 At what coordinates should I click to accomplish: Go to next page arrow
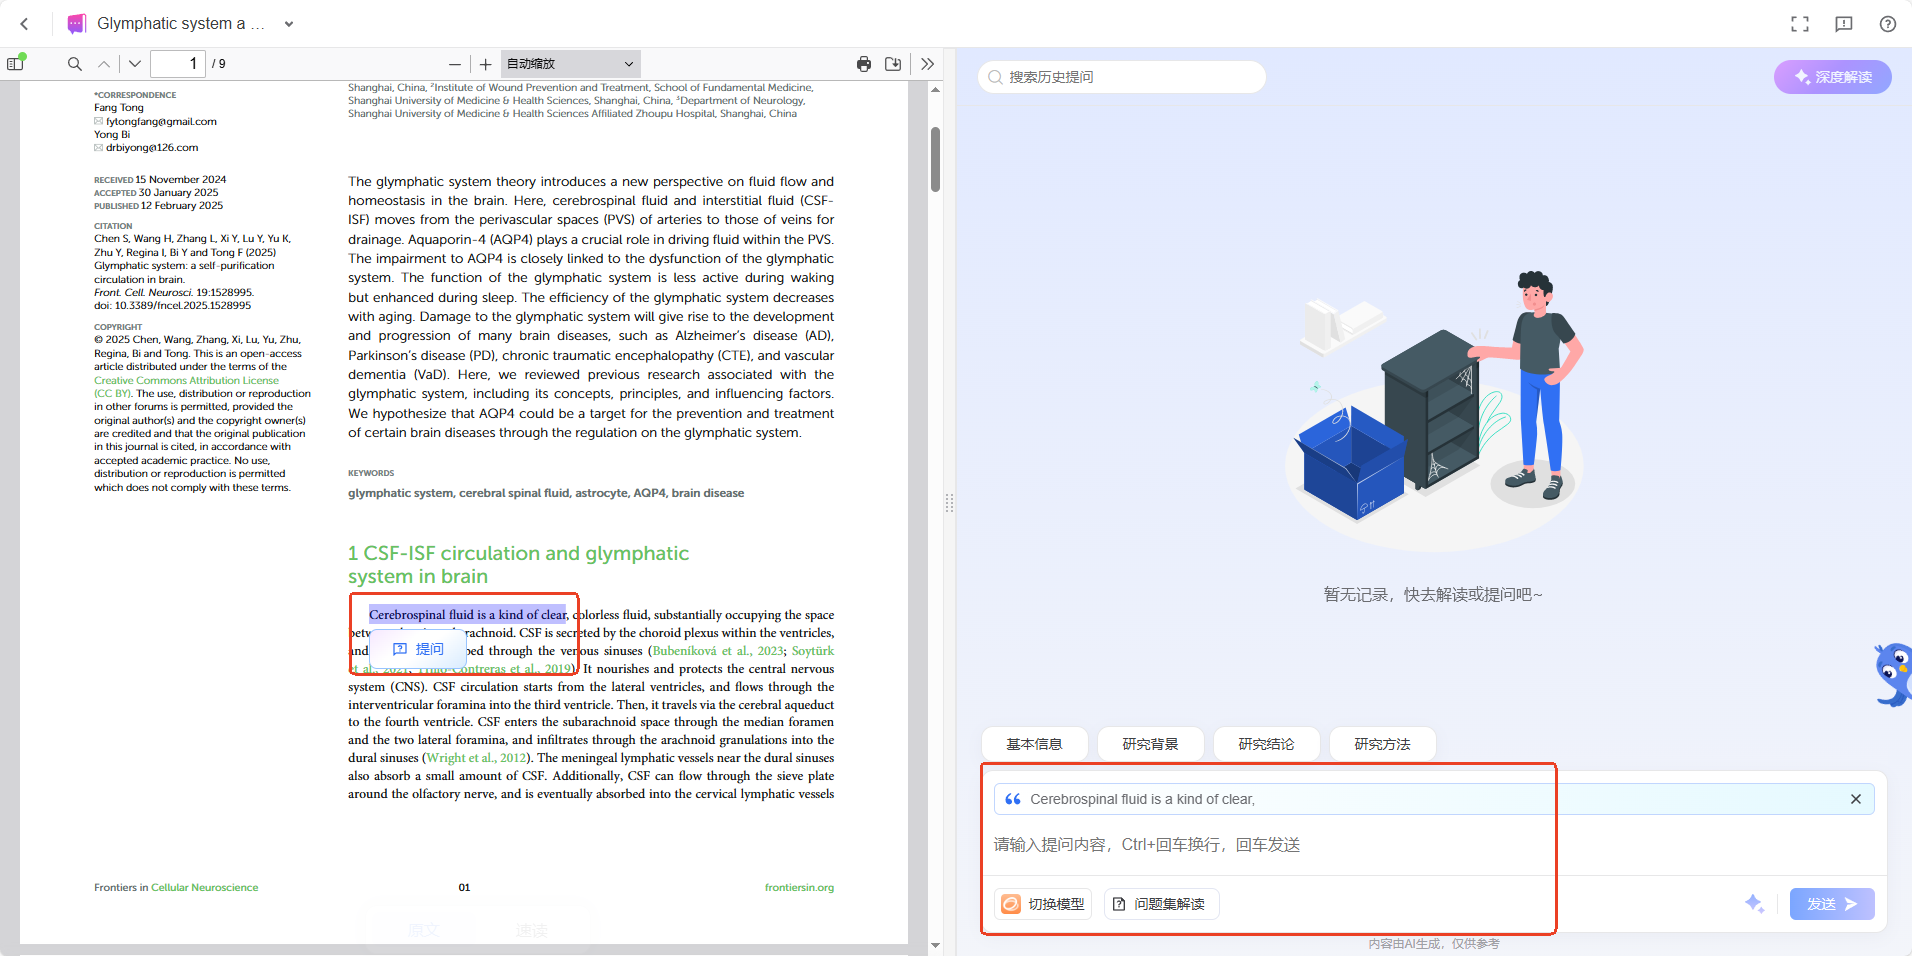coord(135,64)
